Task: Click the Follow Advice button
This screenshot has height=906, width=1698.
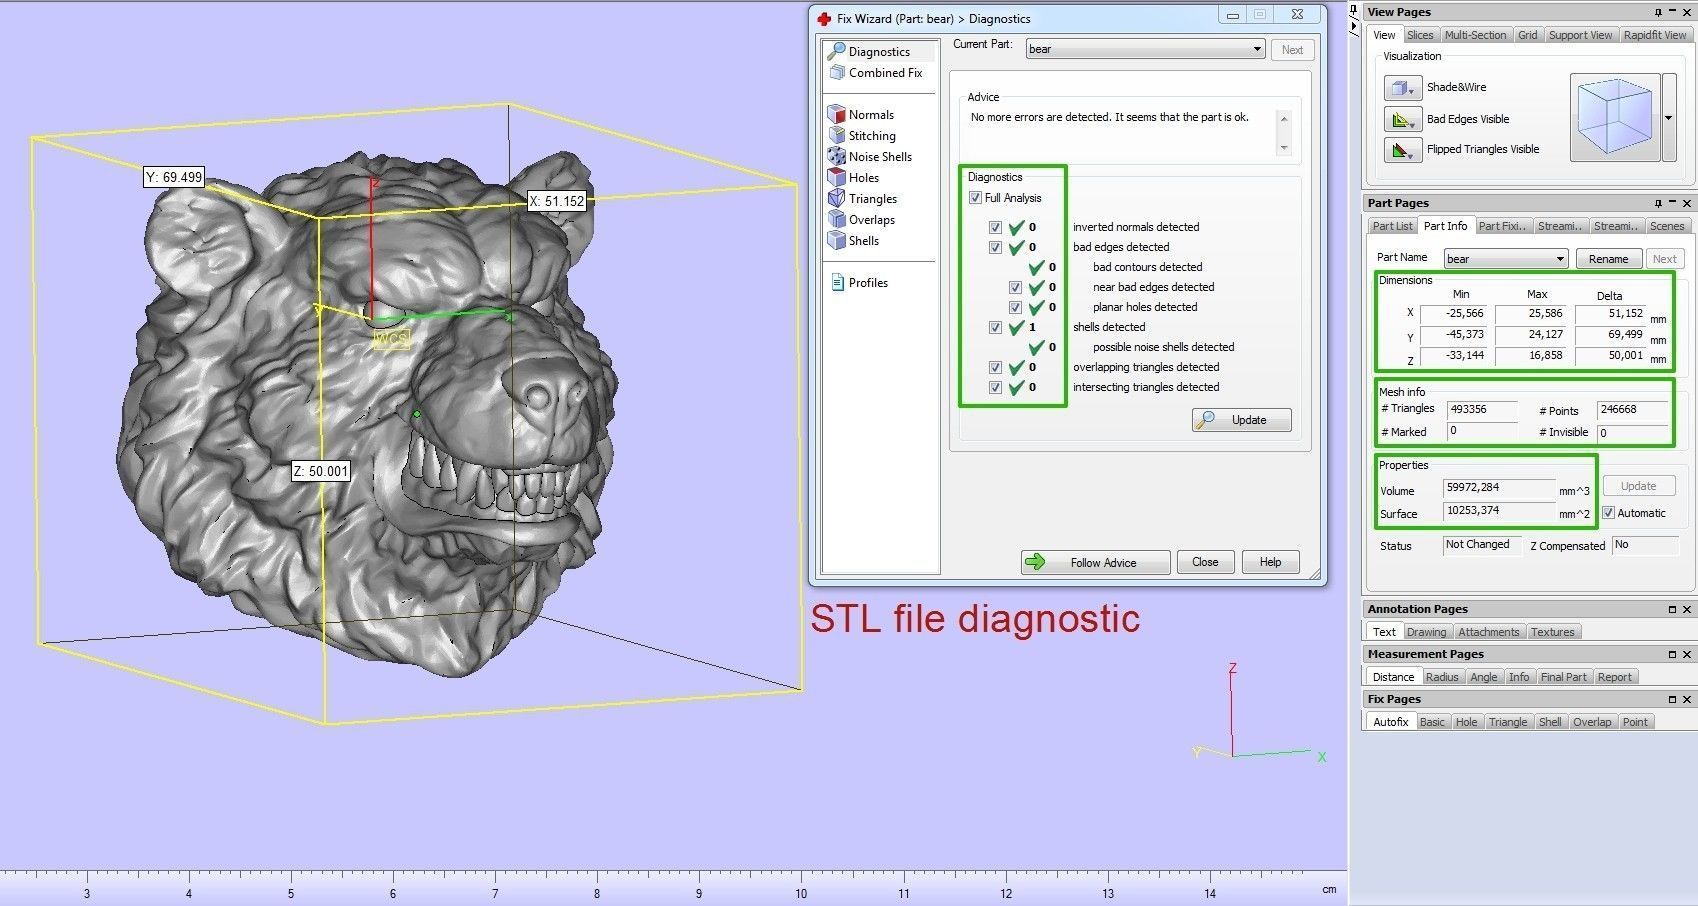Action: [x=1095, y=562]
